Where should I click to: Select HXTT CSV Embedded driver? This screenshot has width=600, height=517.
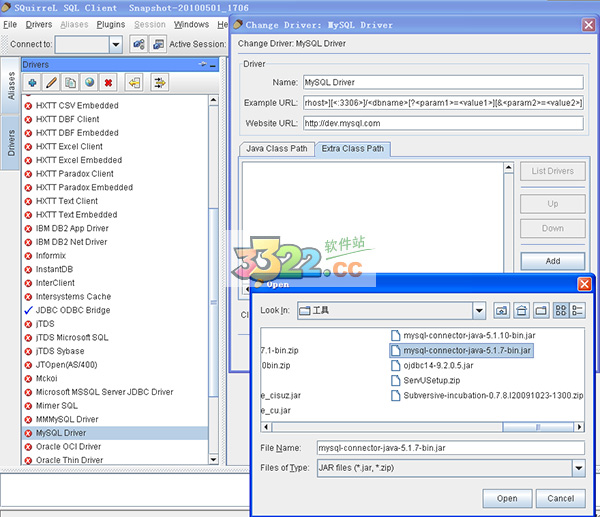click(x=115, y=106)
